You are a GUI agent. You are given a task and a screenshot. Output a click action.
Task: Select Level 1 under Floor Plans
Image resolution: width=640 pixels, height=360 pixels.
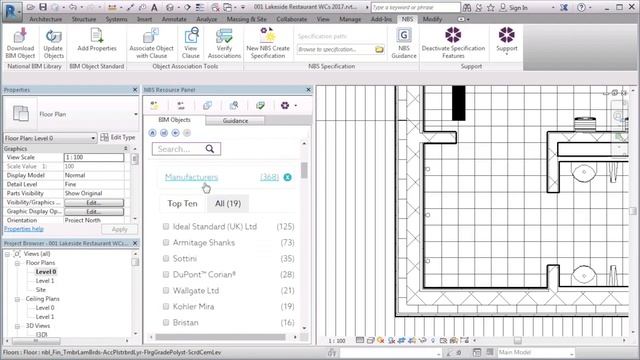[45, 281]
